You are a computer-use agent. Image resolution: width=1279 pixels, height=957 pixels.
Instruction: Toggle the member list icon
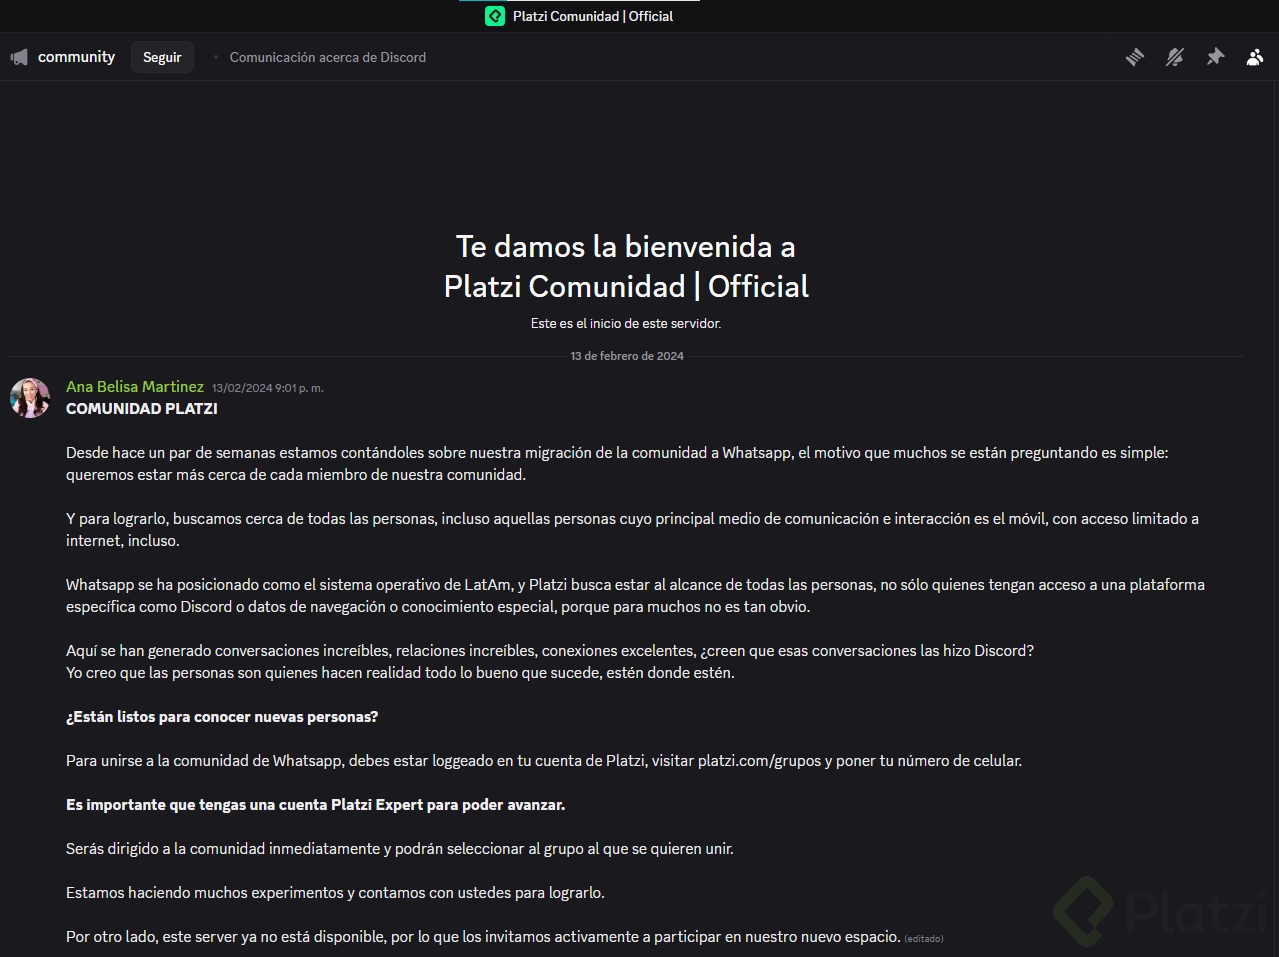tap(1255, 57)
